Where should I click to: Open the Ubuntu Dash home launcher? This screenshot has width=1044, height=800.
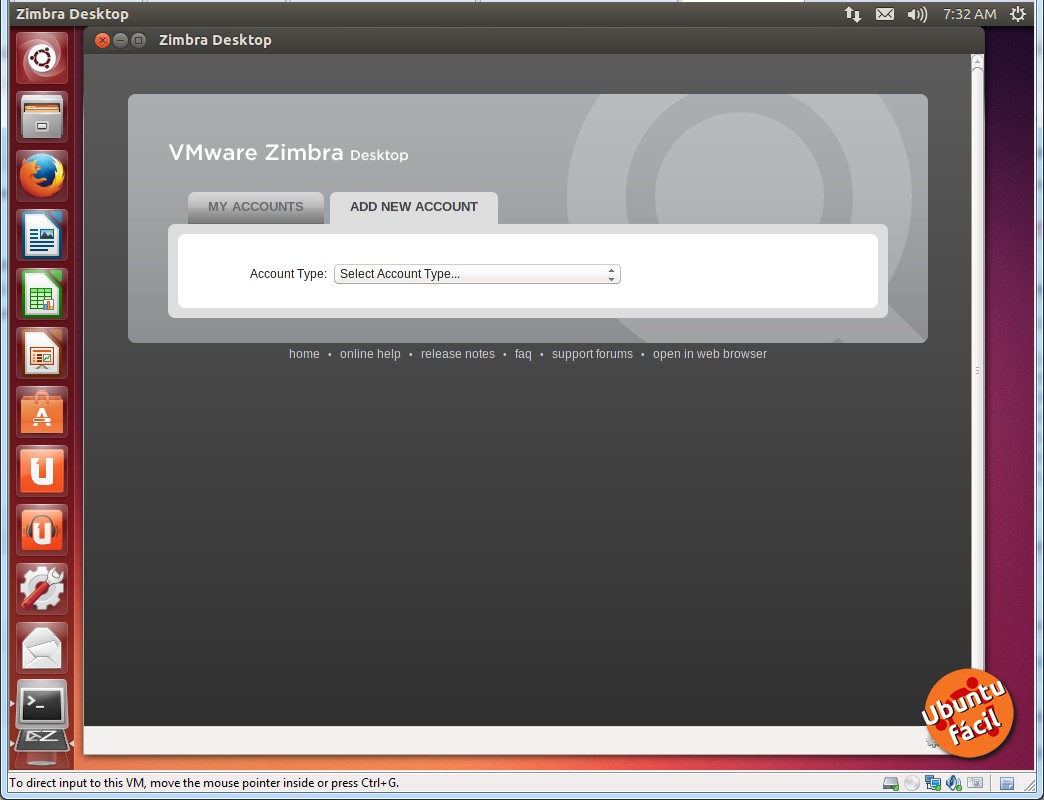pos(42,58)
